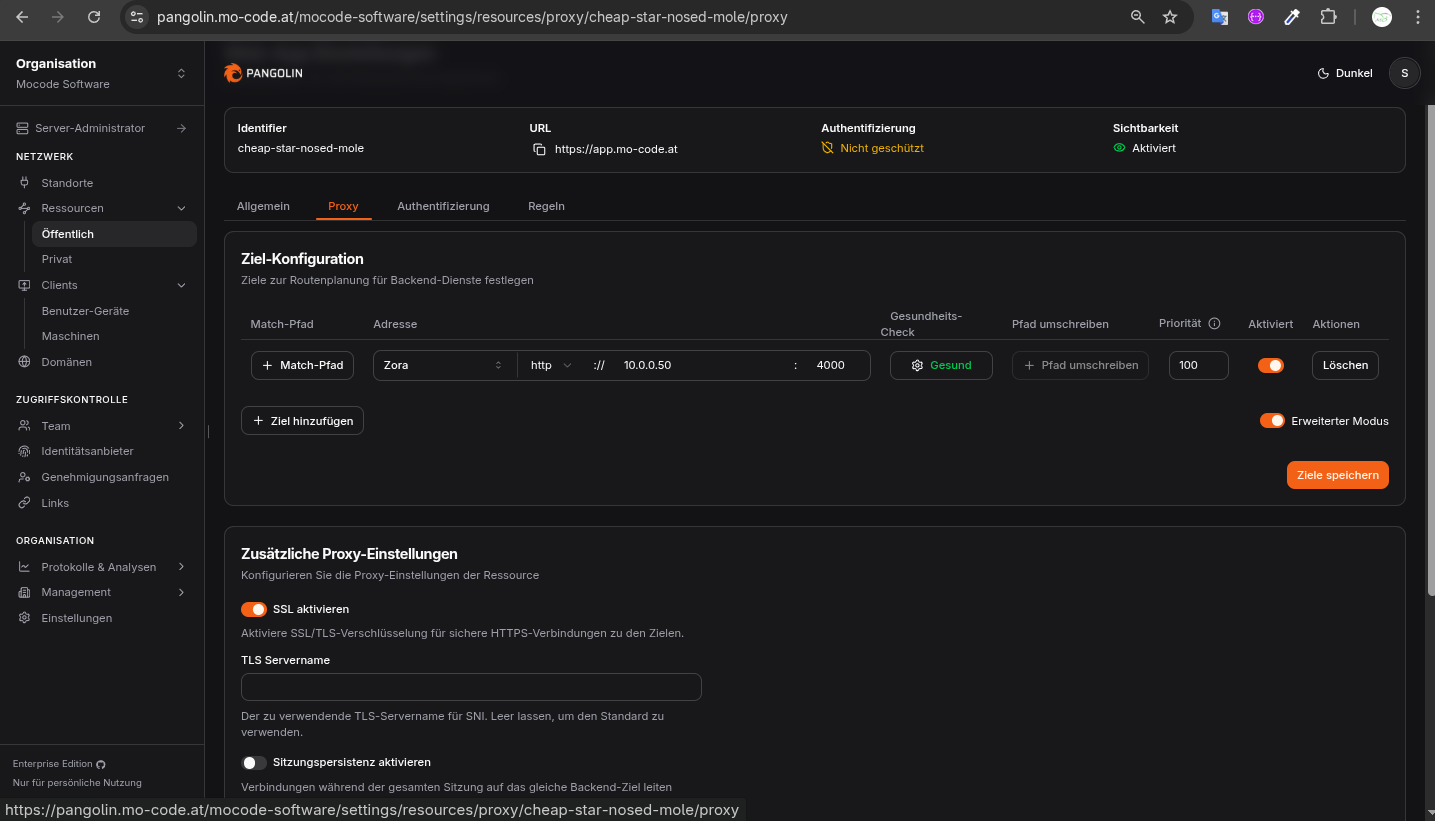Disable the target's Aktiviert toggle
The image size is (1435, 821).
pyautogui.click(x=1270, y=366)
